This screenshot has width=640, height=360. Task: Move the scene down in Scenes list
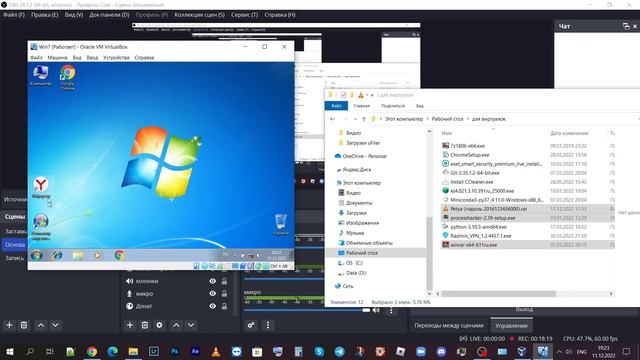pyautogui.click(x=55, y=325)
